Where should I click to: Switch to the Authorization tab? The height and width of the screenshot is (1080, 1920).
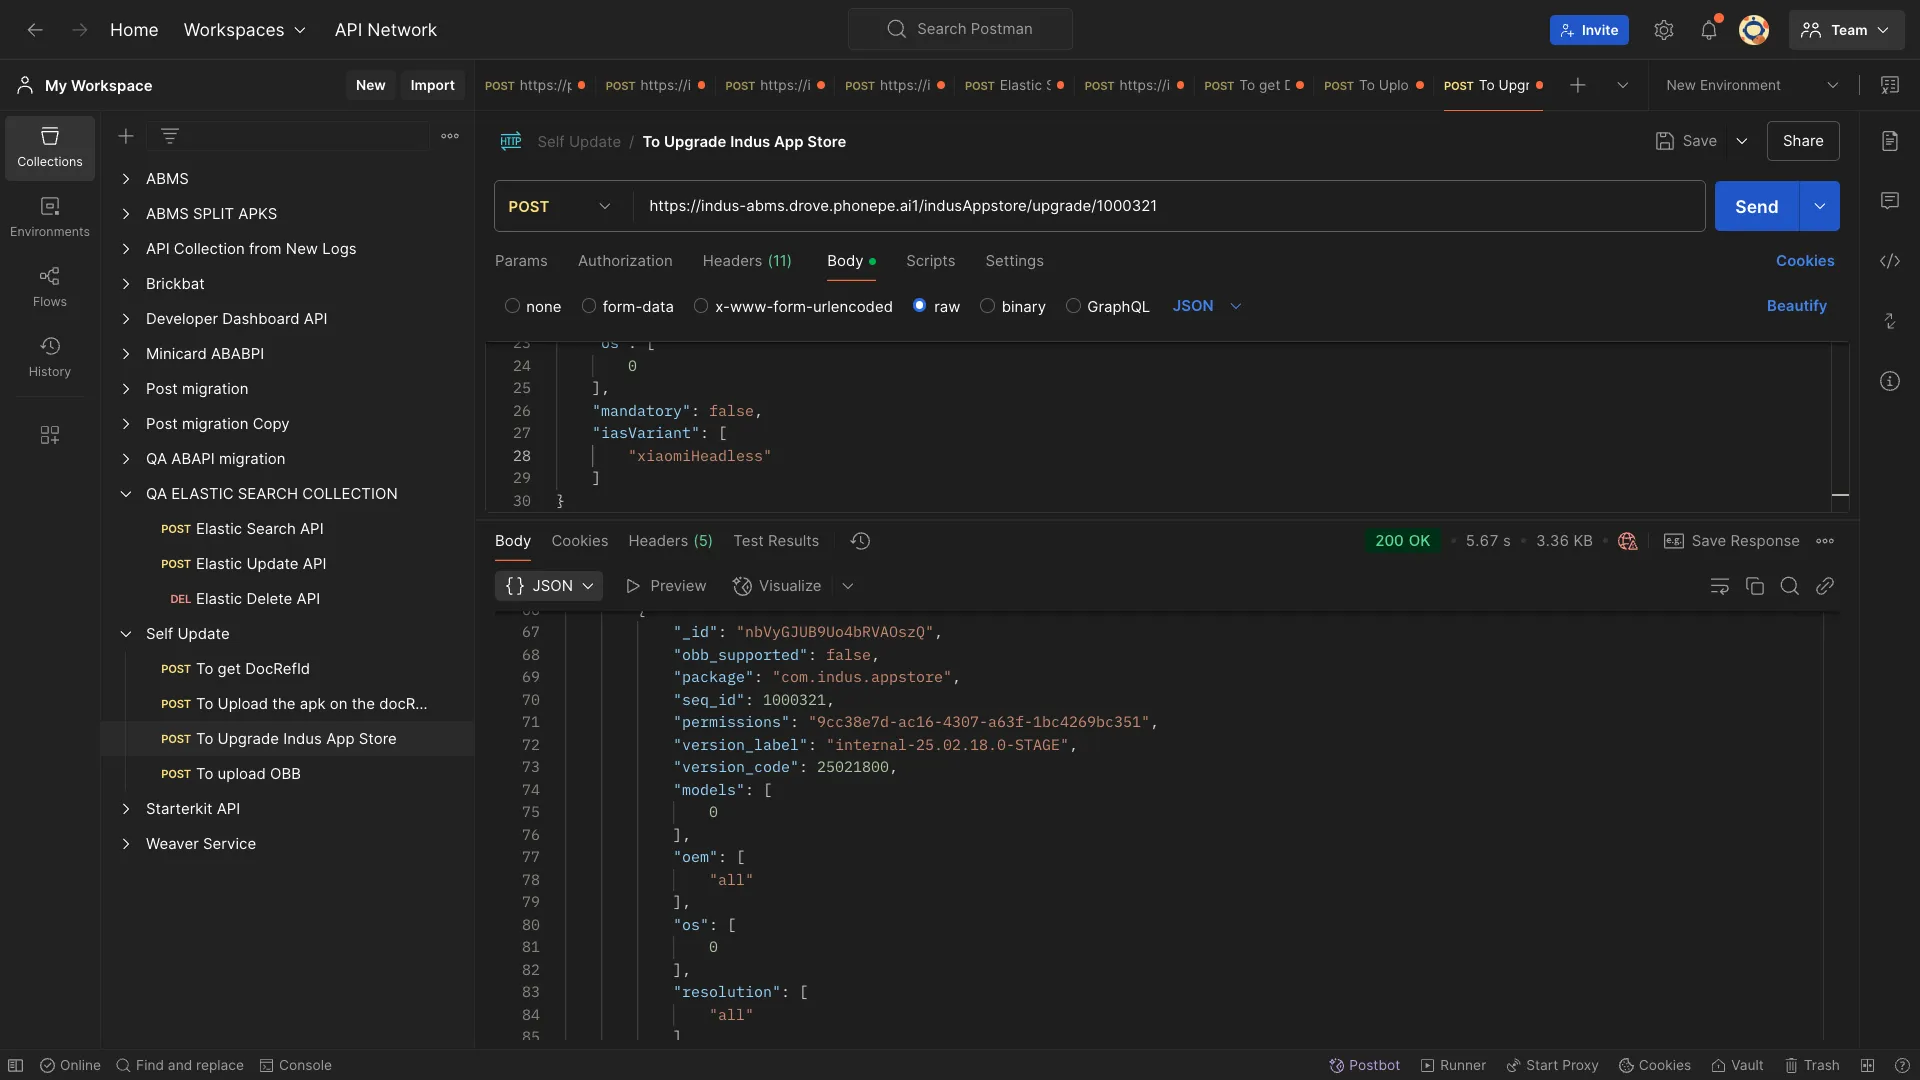coord(625,261)
